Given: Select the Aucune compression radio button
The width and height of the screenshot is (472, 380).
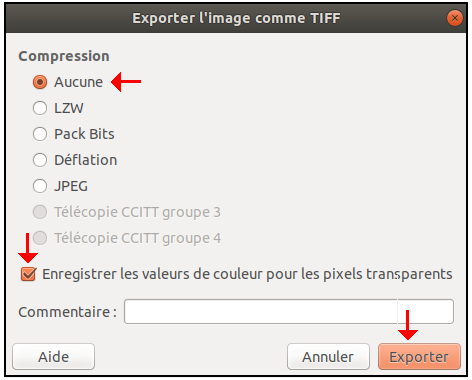Looking at the screenshot, I should (x=40, y=82).
